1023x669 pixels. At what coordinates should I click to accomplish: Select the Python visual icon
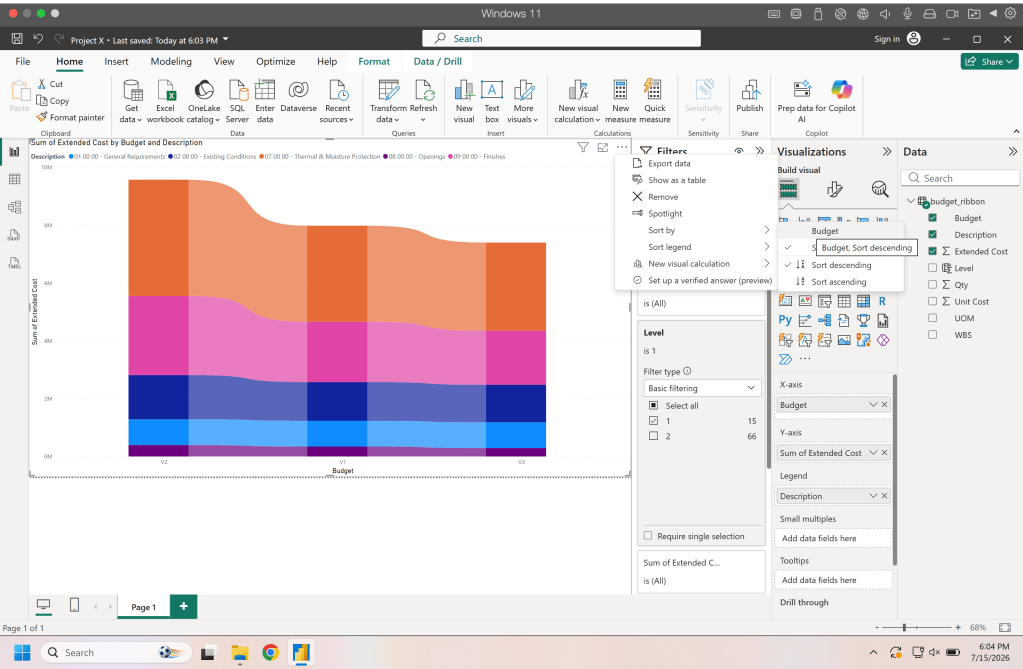tap(785, 320)
